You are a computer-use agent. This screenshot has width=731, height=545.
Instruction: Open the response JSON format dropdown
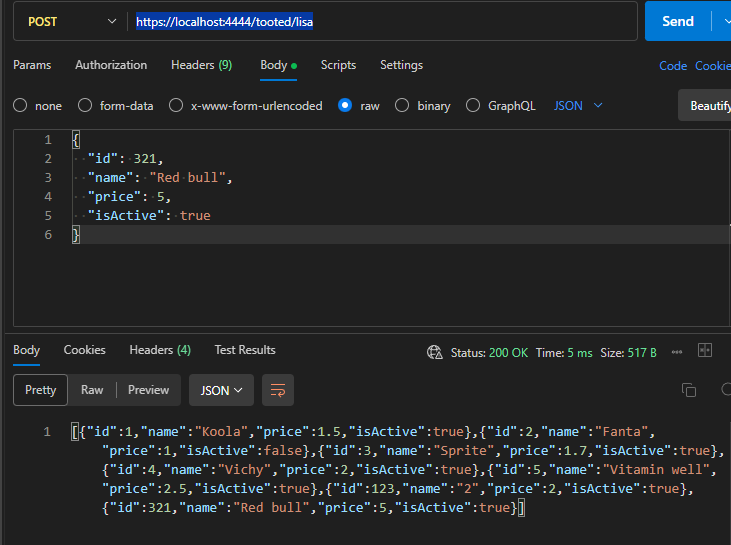pyautogui.click(x=221, y=390)
